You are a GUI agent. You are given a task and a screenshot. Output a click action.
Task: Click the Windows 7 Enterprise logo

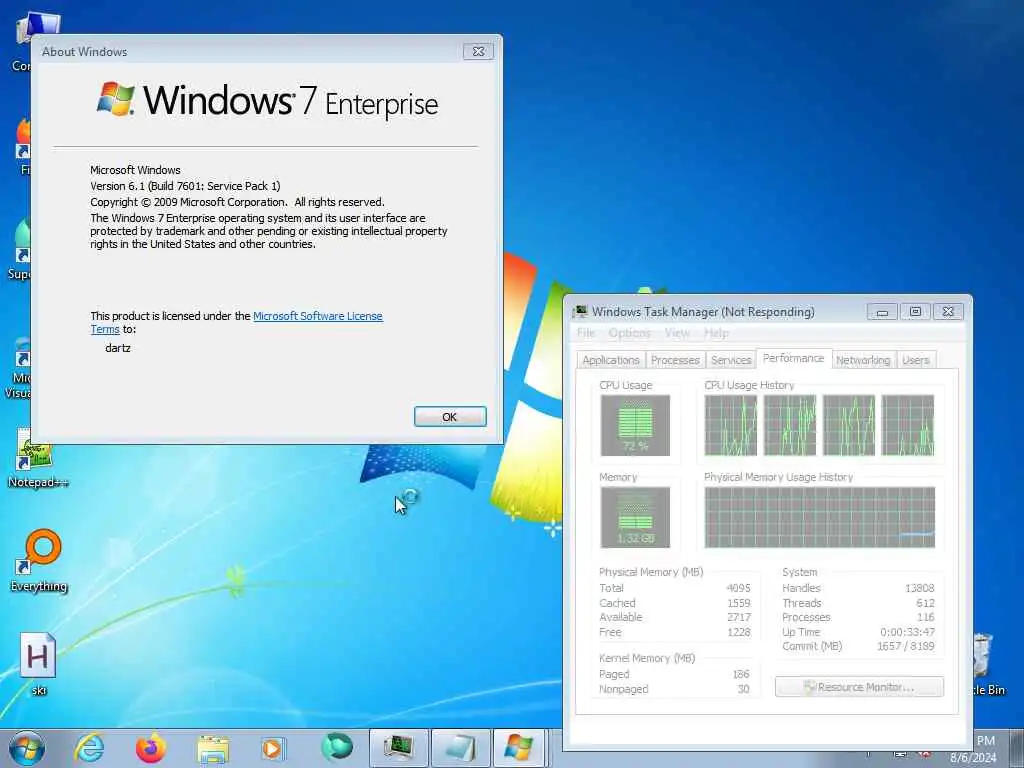click(x=268, y=100)
